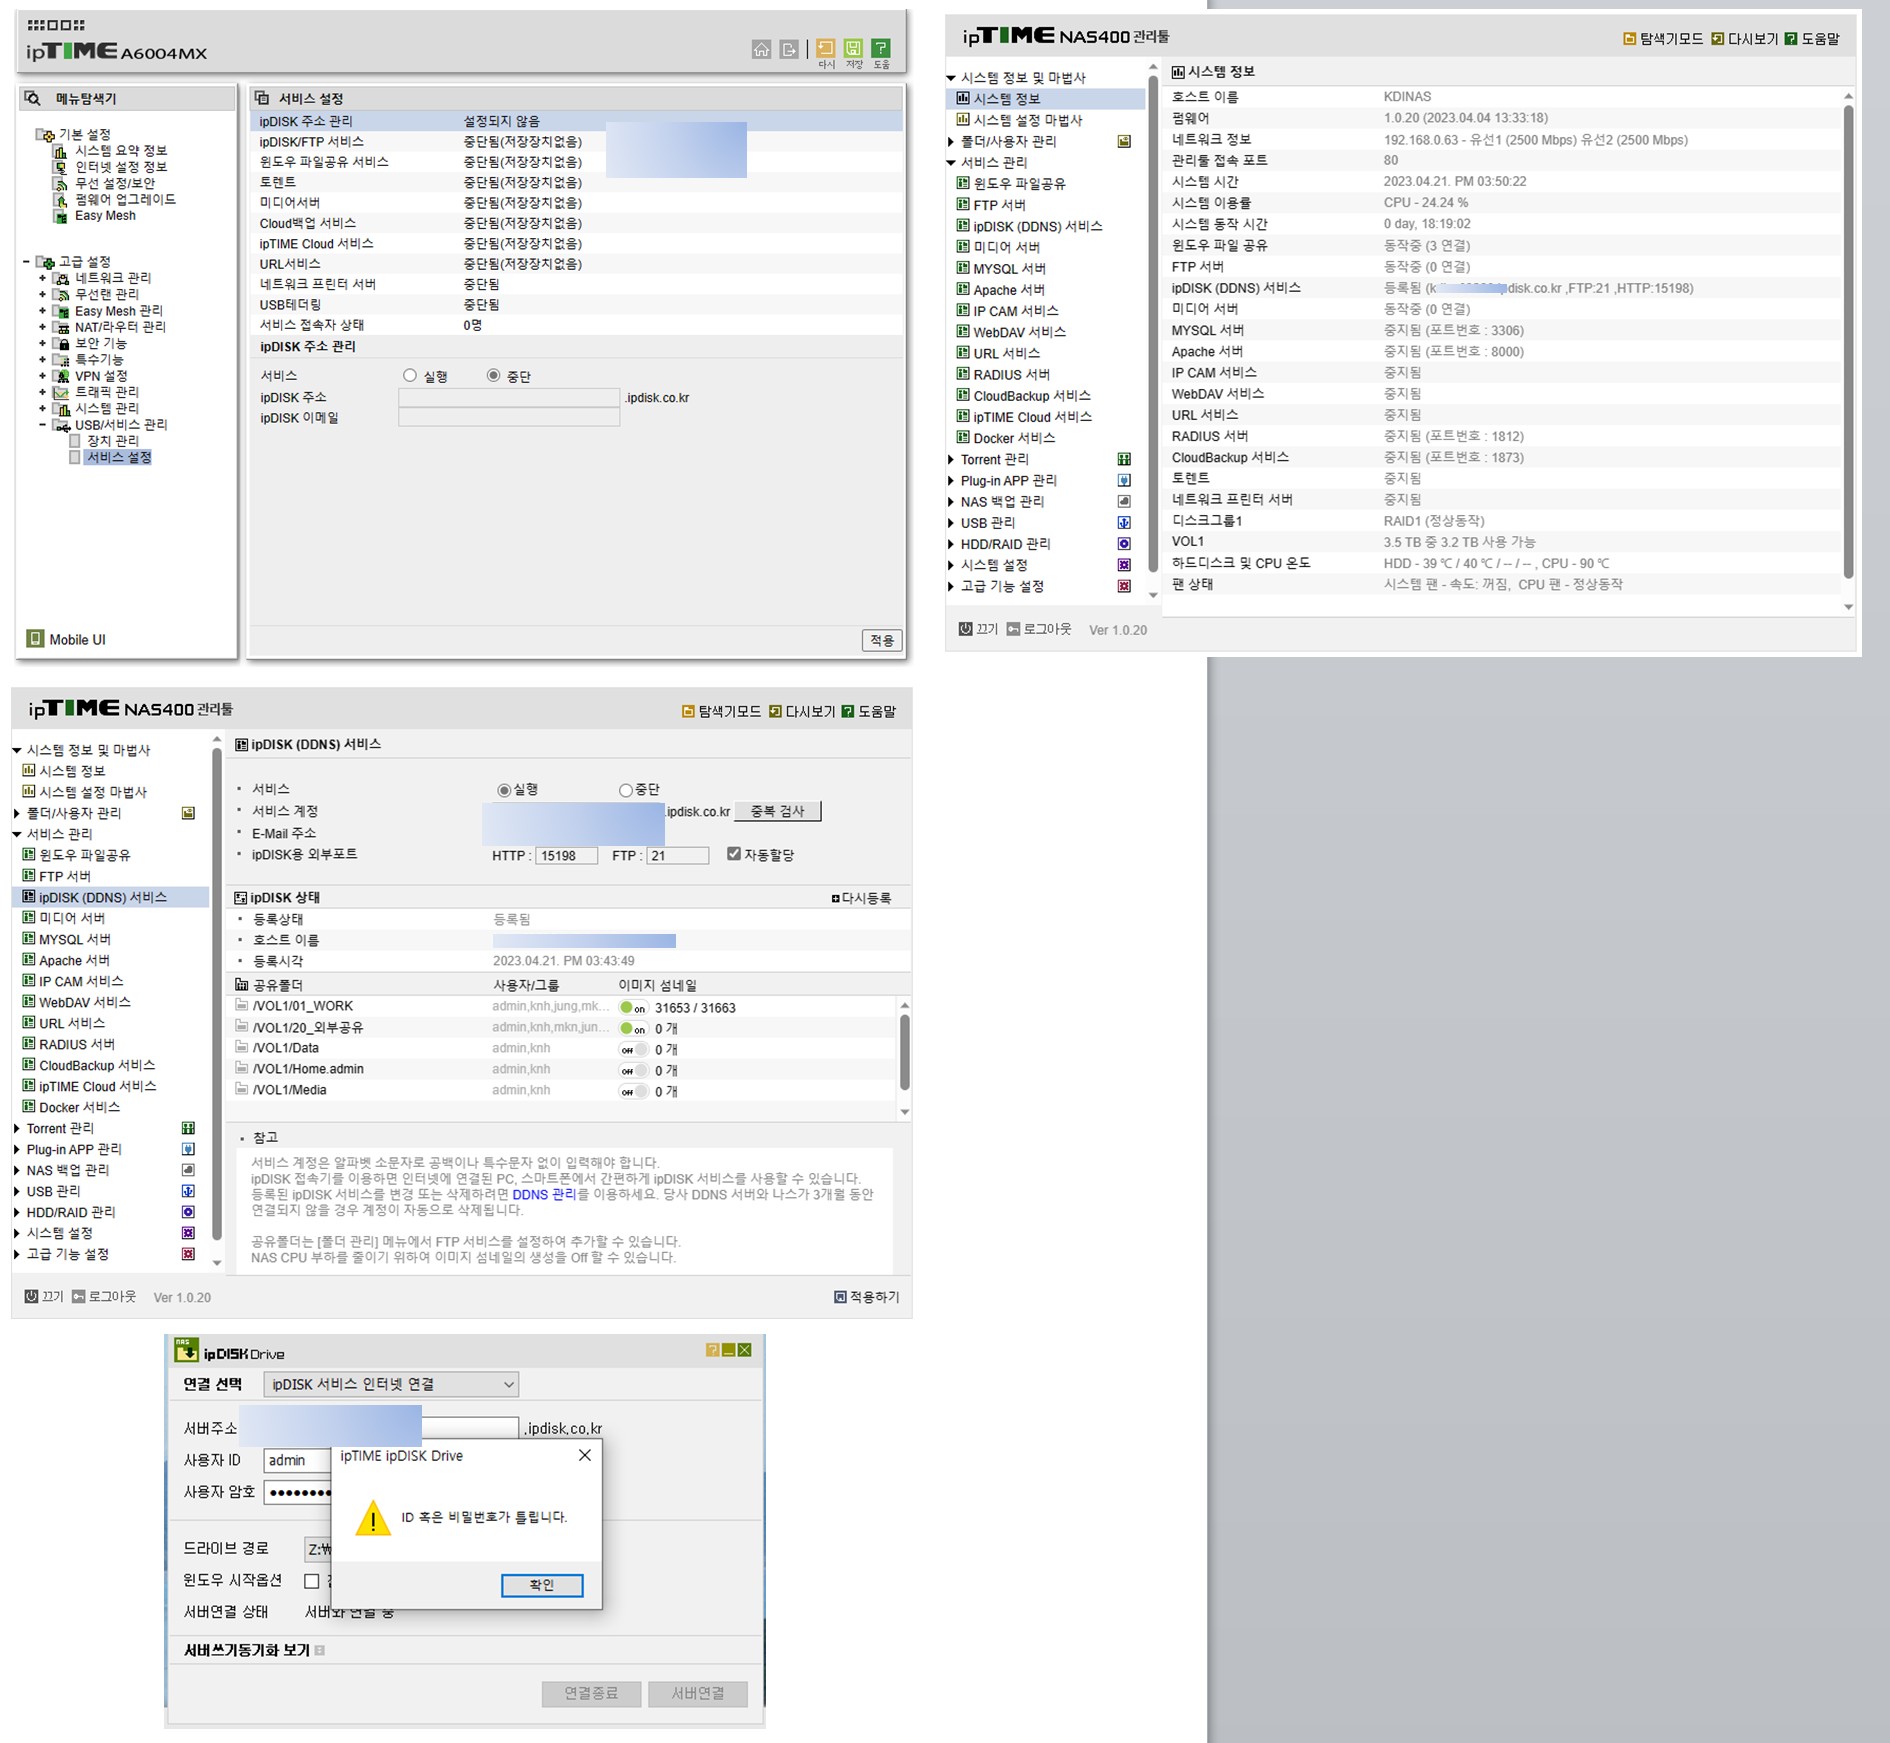
Task: Toggle the thumbnail switch for /VOL1/01_WORK
Action: [633, 1008]
